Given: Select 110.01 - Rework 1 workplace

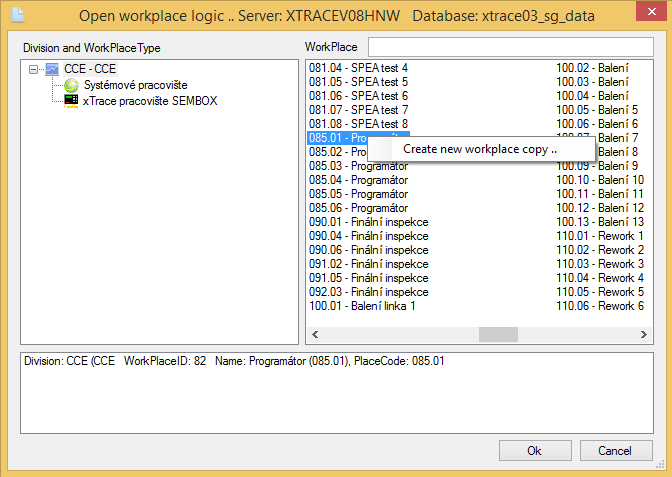Looking at the screenshot, I should (x=598, y=236).
